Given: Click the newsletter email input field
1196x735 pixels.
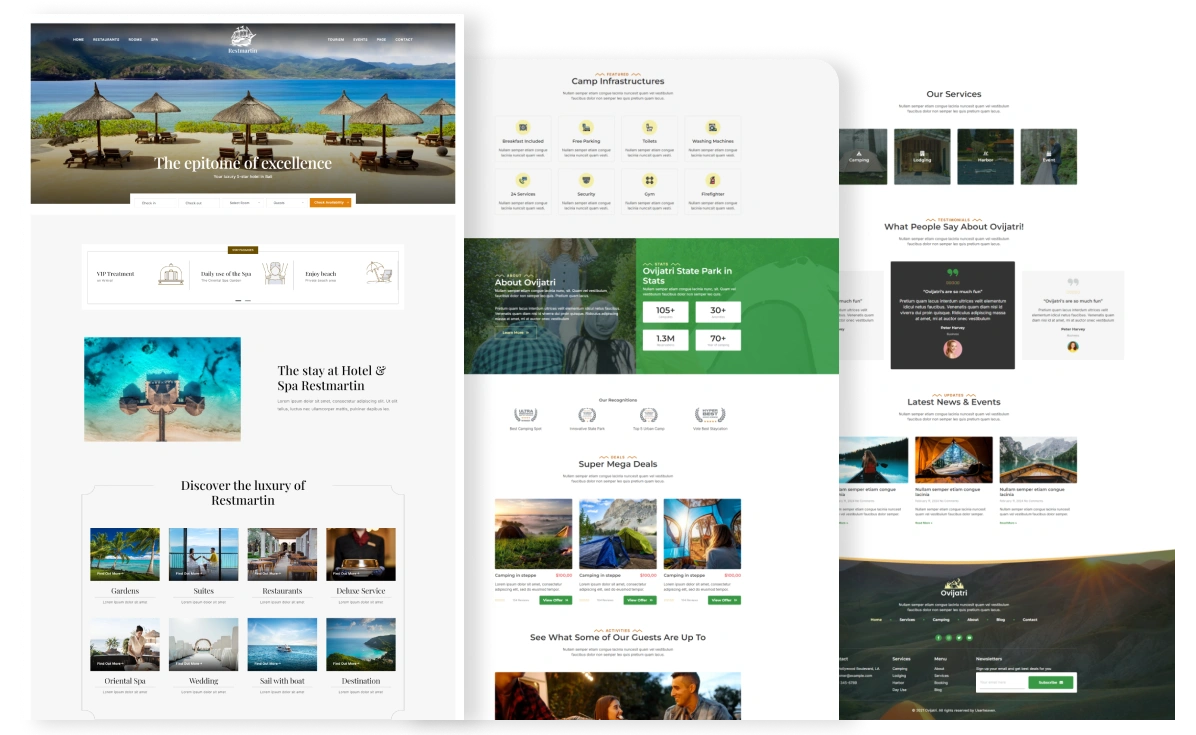Looking at the screenshot, I should (1001, 682).
